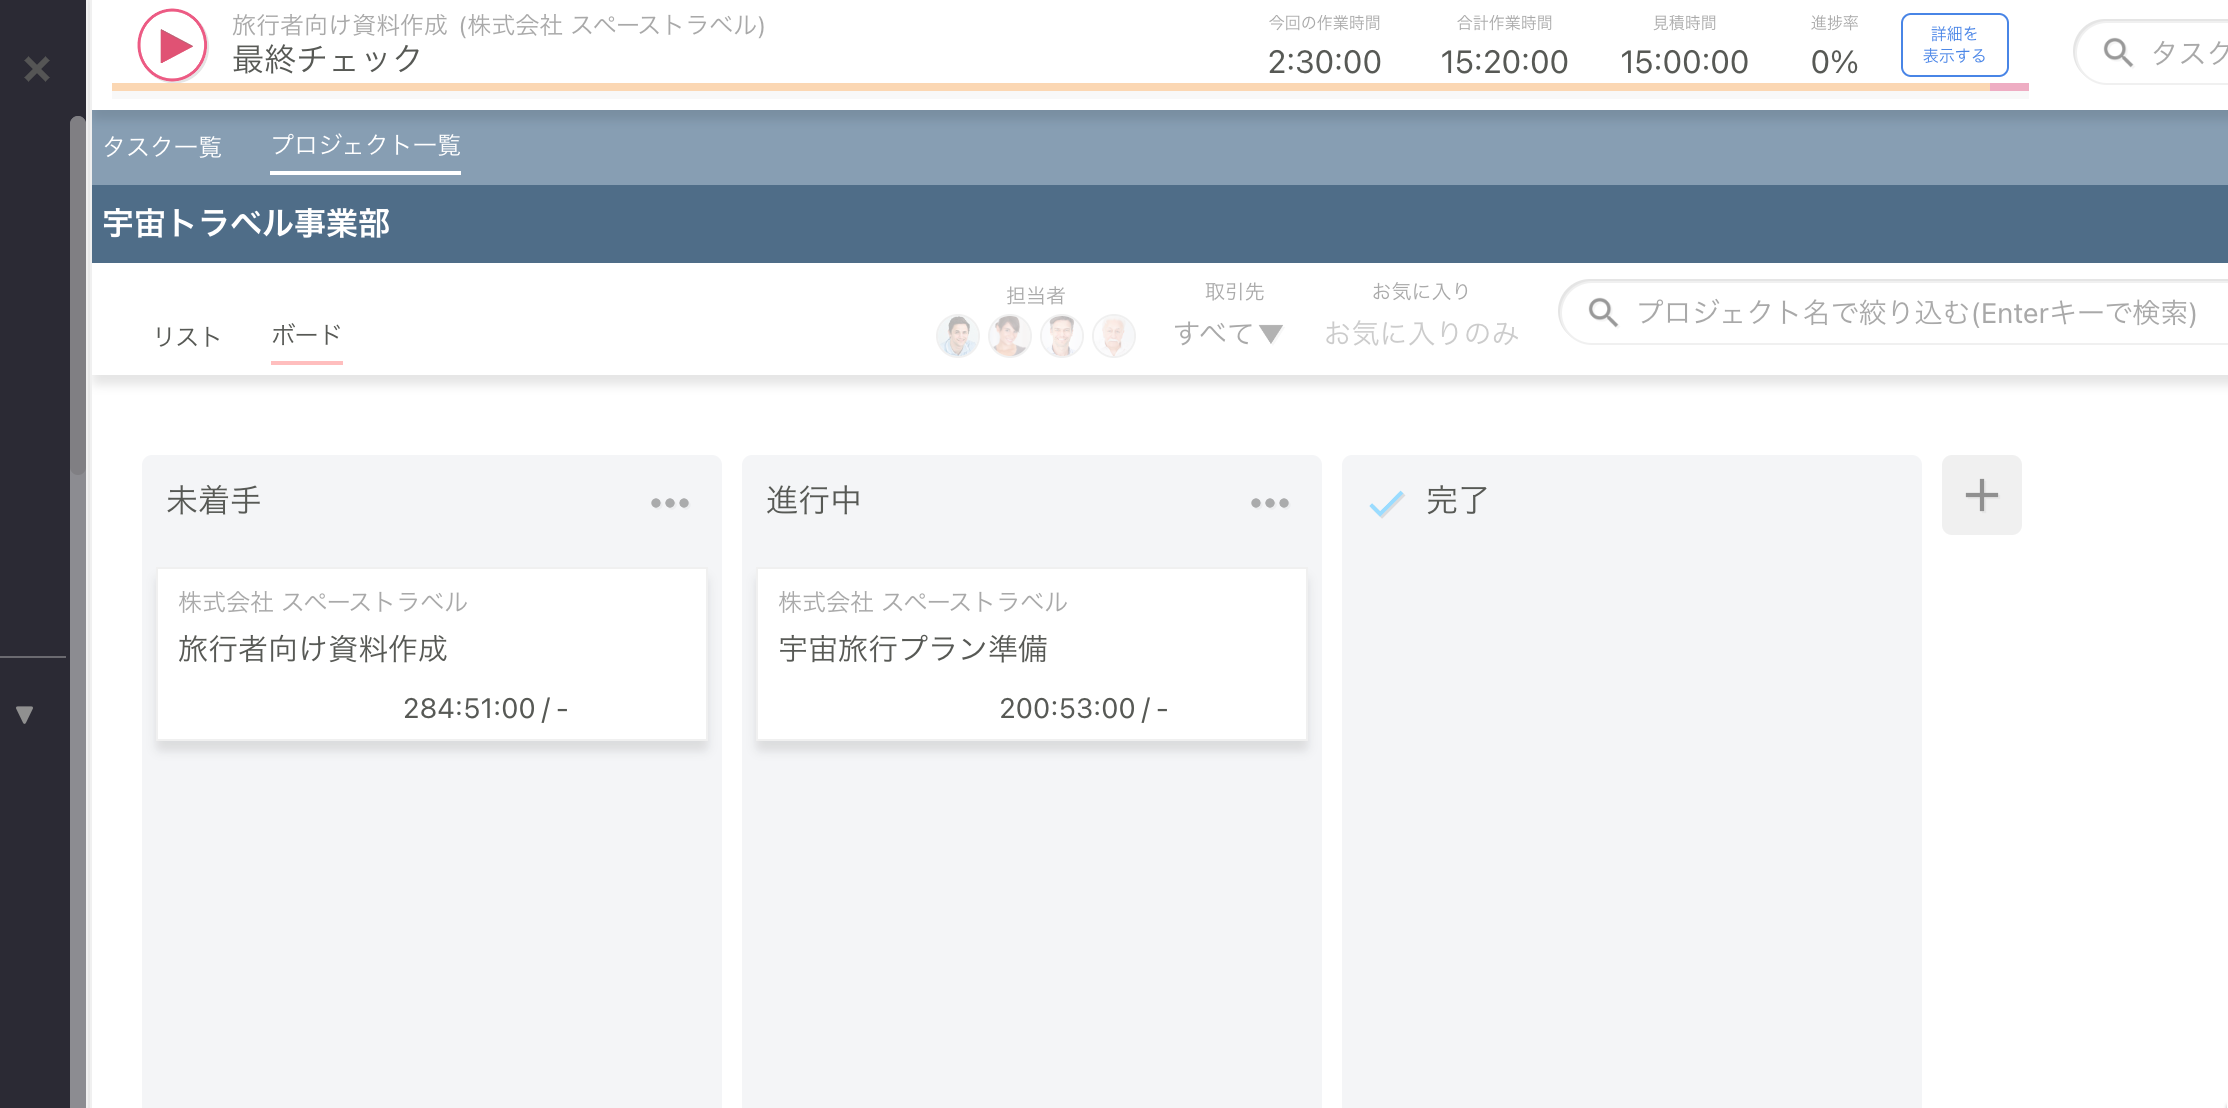
Task: Click the 詳細を表示する button
Action: coord(1954,44)
